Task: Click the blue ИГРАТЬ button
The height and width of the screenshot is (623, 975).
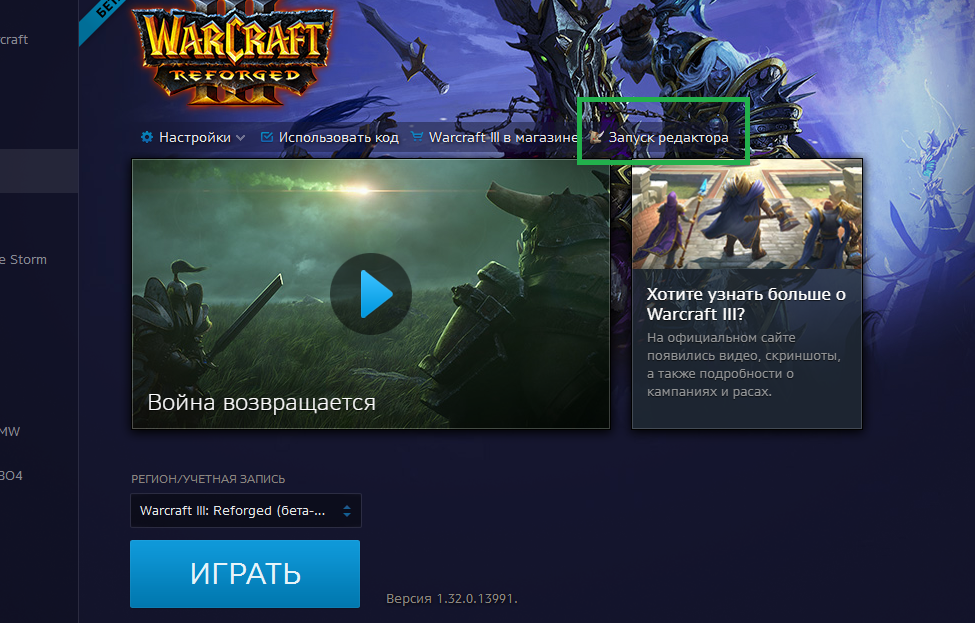Action: [245, 574]
